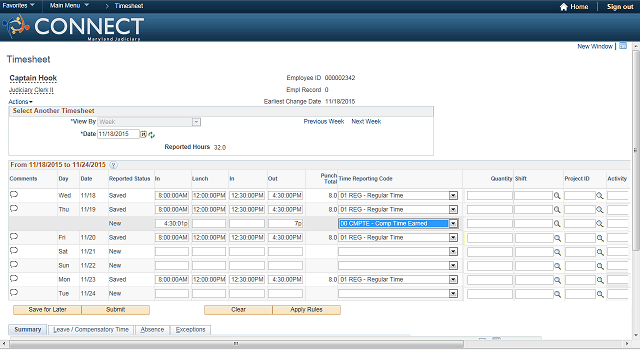Viewport: 640px width, 360px height.
Task: Click the horizontal scrollbar right arrow
Action: 627,344
